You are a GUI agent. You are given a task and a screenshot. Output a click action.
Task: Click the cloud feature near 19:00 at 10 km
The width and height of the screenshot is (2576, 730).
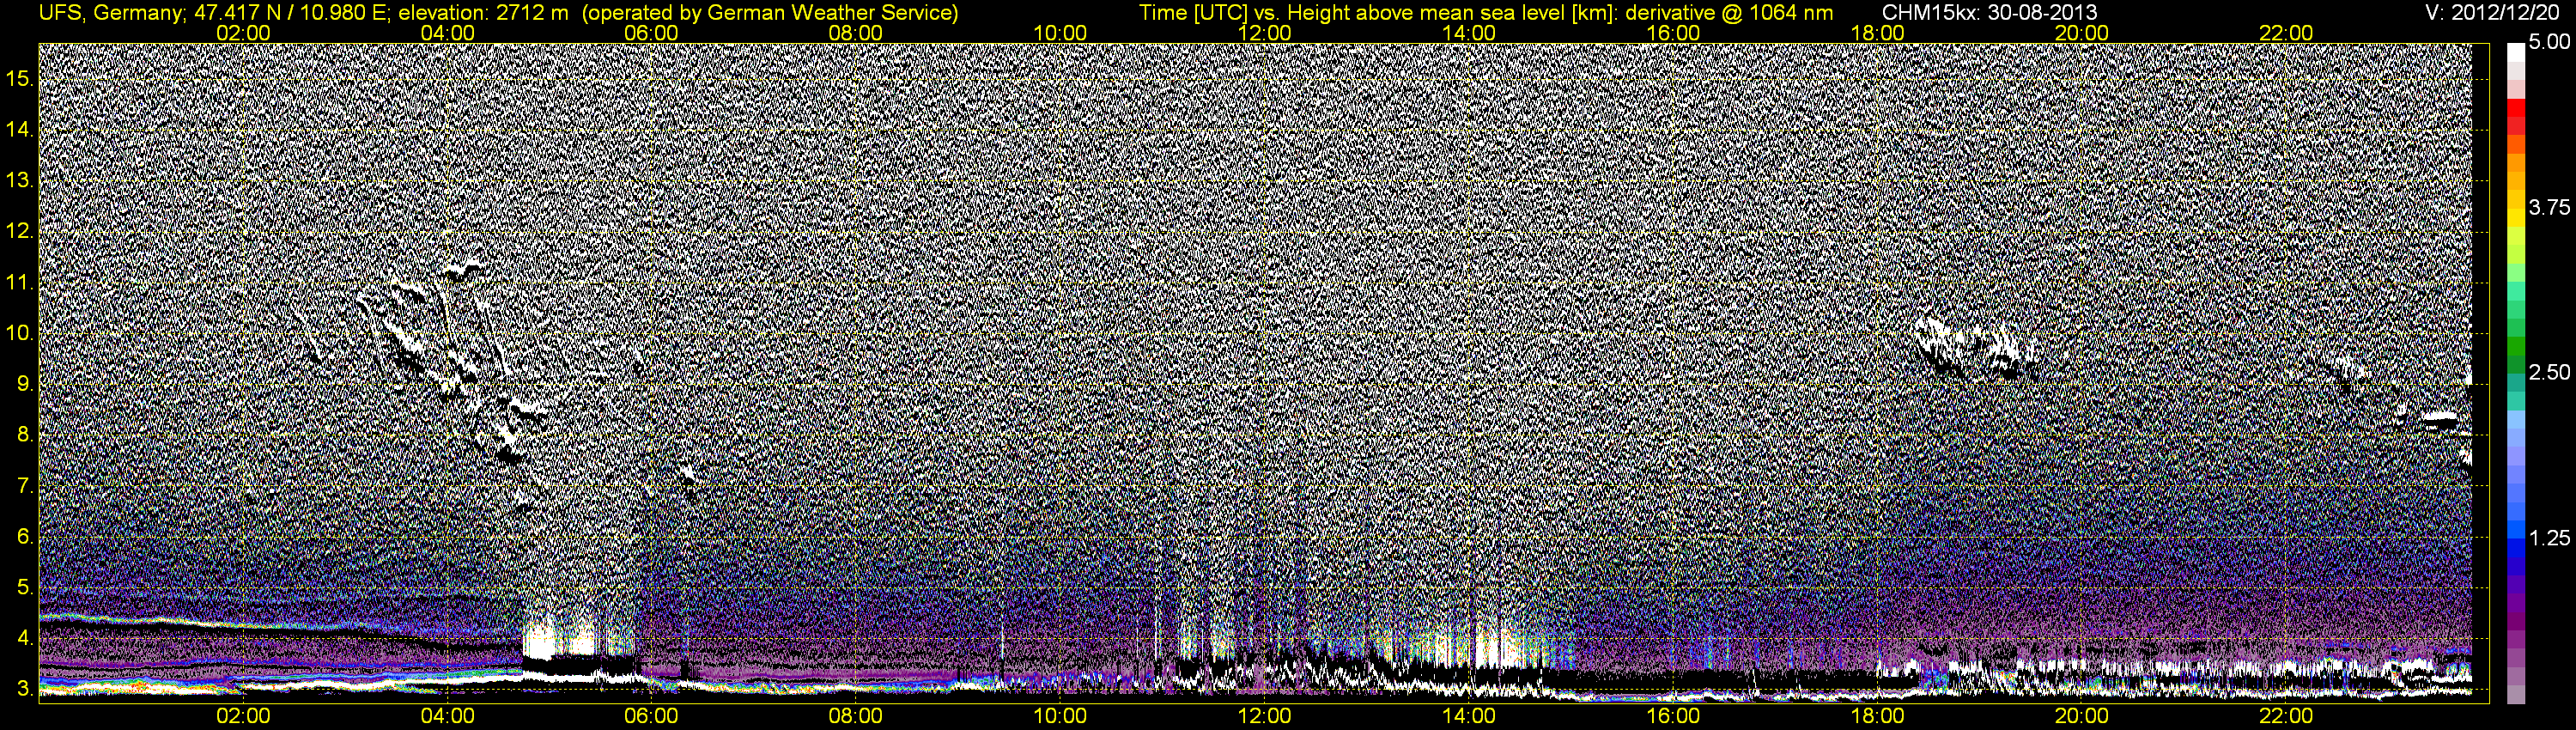[1975, 348]
